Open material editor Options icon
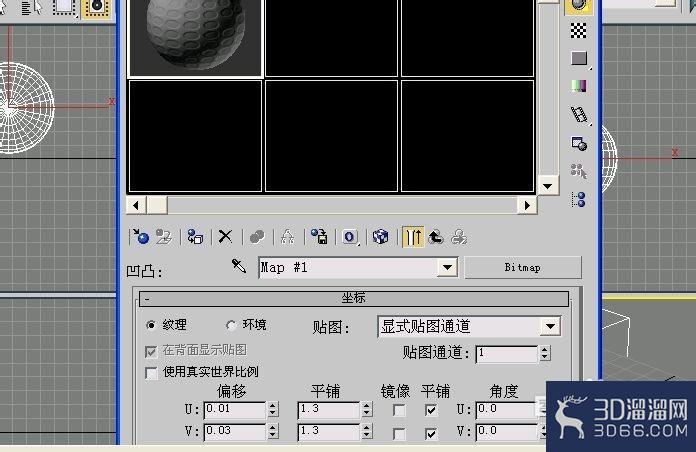 pos(579,143)
